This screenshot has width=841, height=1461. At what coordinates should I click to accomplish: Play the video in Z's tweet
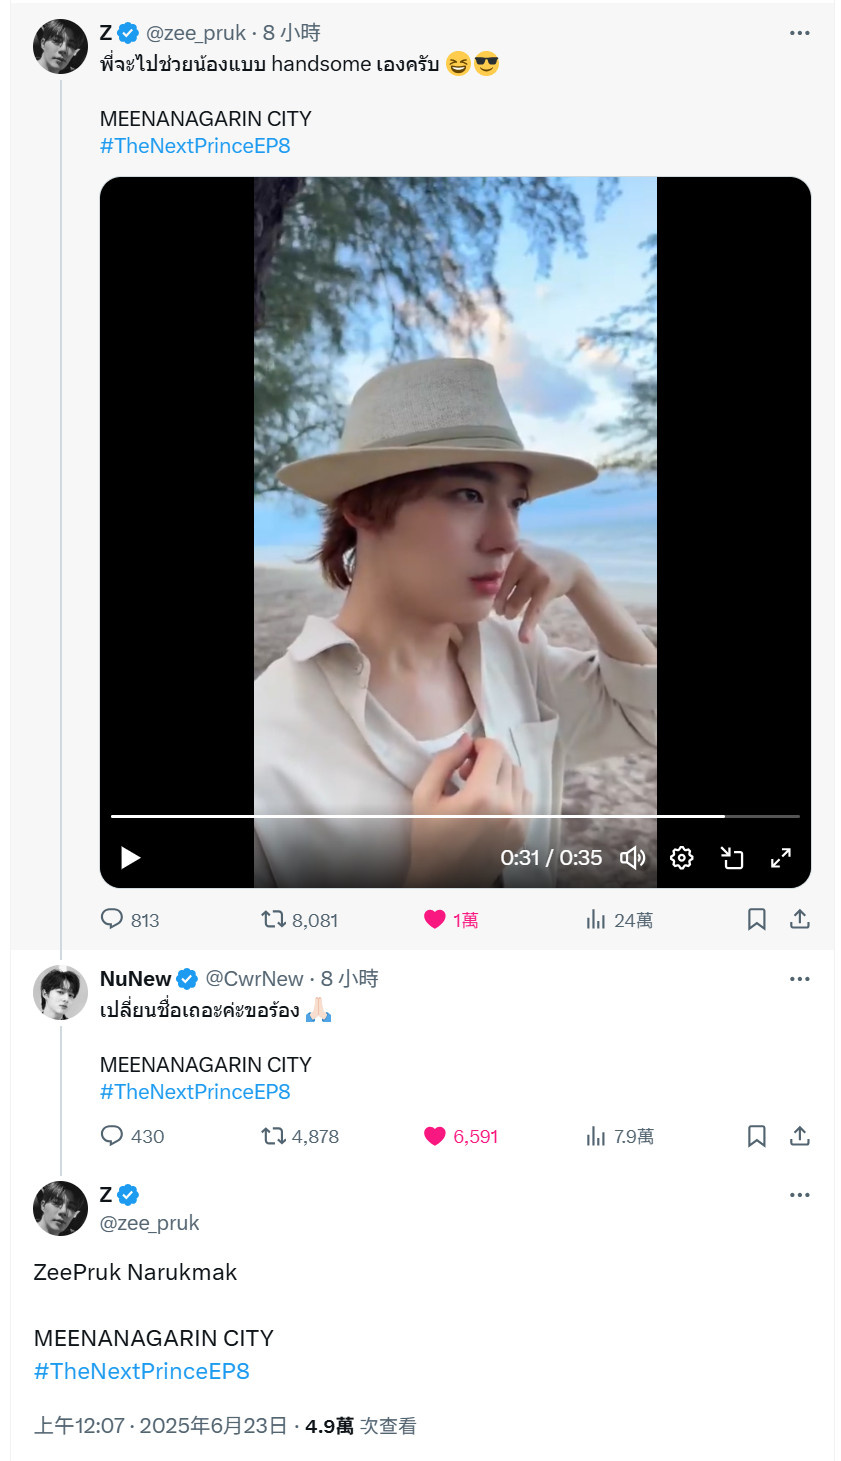pyautogui.click(x=130, y=857)
